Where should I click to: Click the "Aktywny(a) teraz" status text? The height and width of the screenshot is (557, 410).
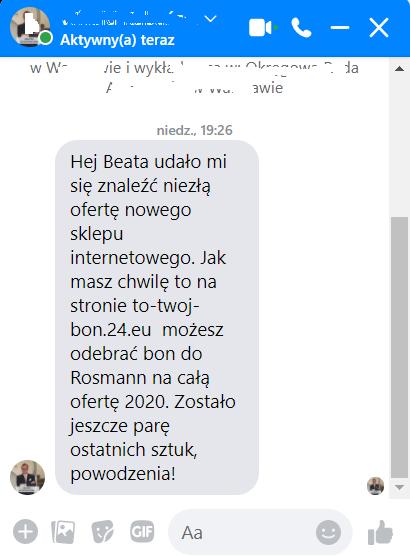[117, 40]
